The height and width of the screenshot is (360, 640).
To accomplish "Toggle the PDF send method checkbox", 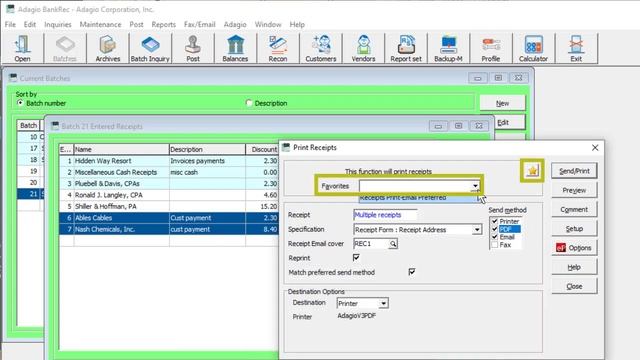I will point(494,229).
